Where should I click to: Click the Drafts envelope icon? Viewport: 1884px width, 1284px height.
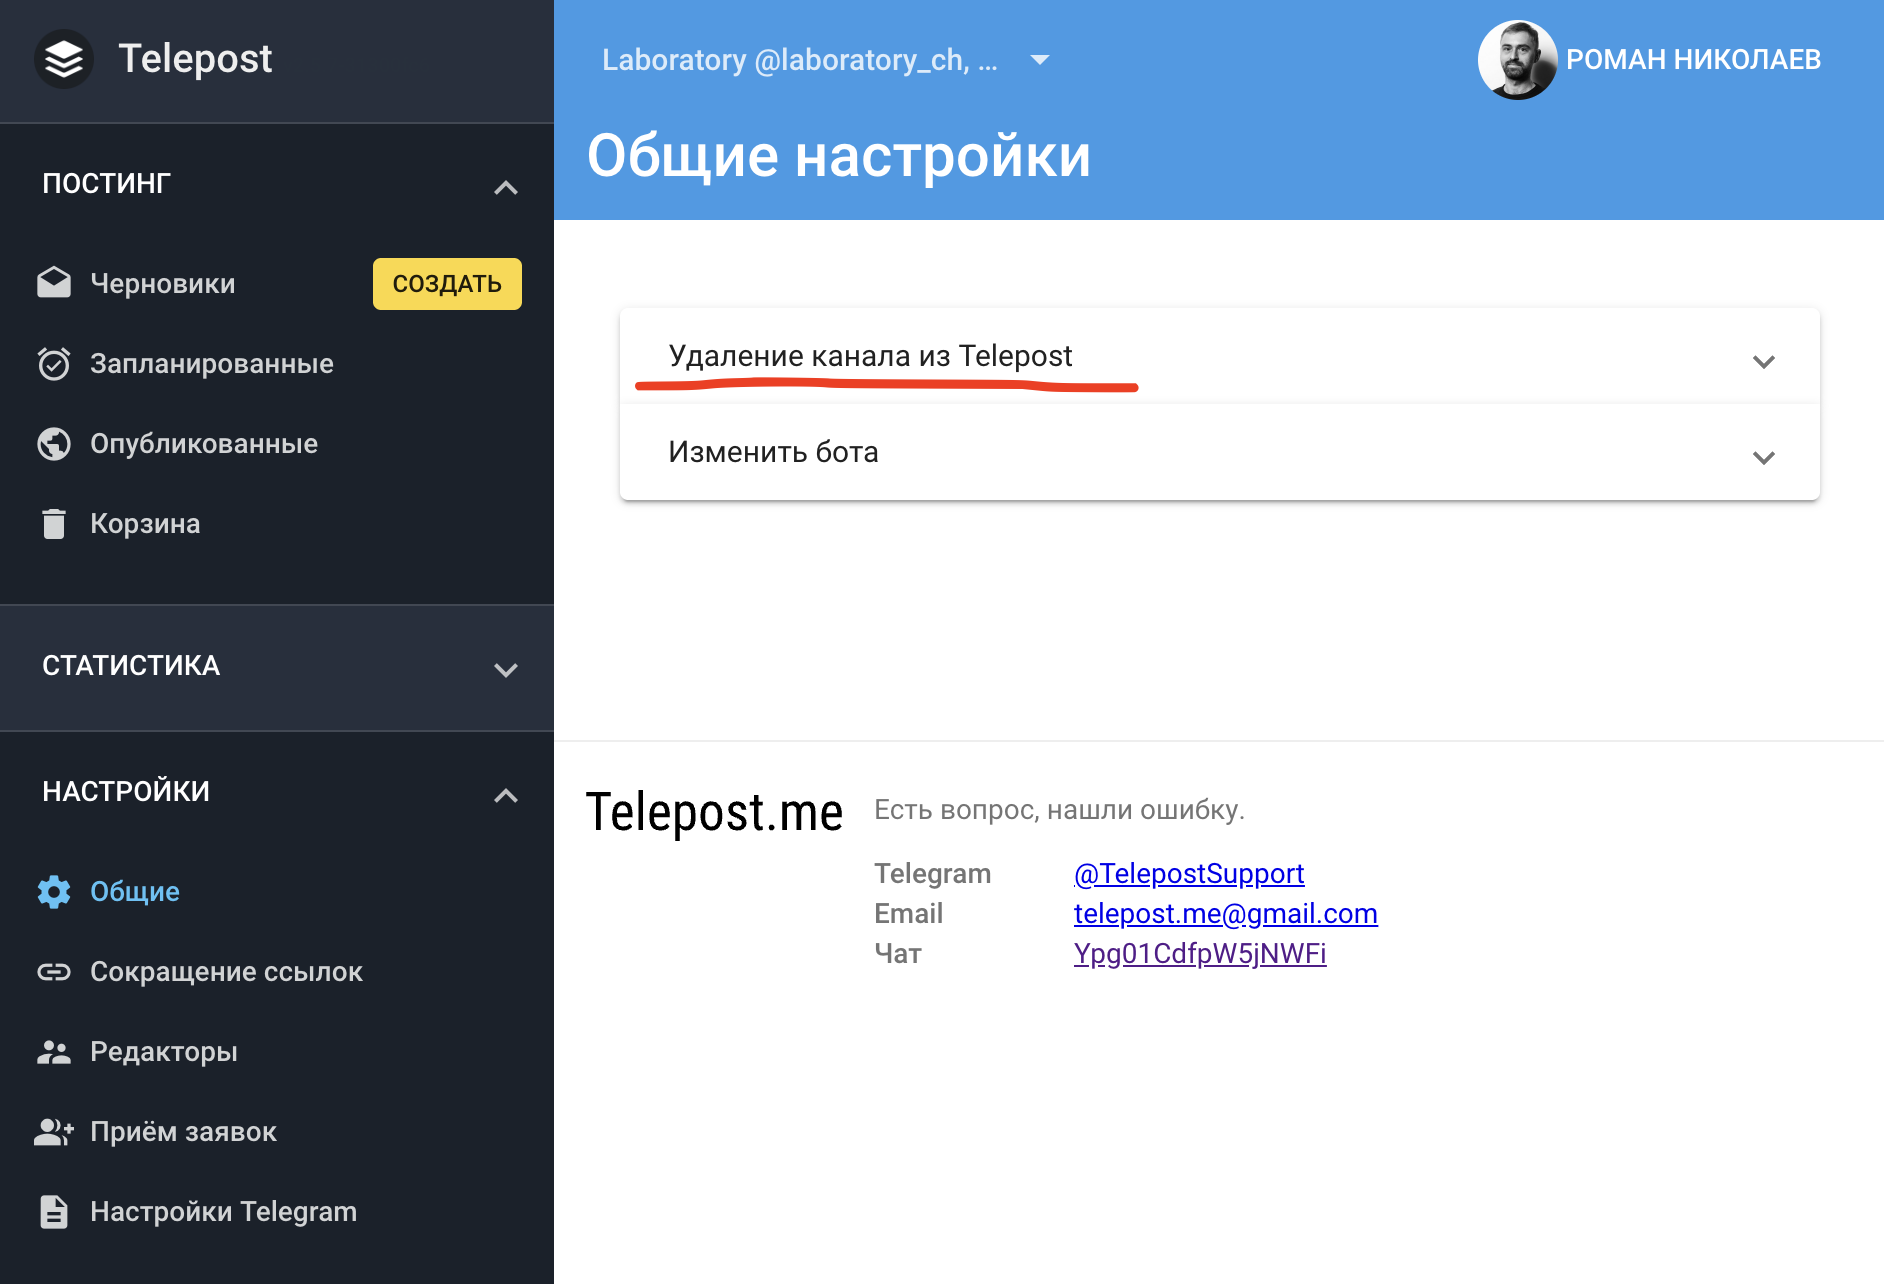point(54,283)
